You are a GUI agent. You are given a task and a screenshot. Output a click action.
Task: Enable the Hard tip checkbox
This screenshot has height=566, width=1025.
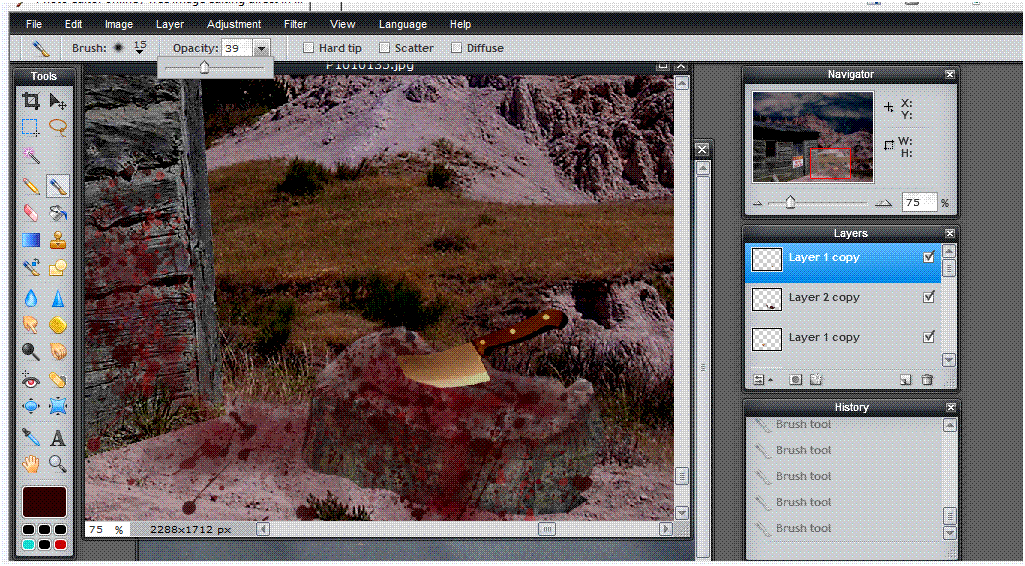tap(309, 48)
